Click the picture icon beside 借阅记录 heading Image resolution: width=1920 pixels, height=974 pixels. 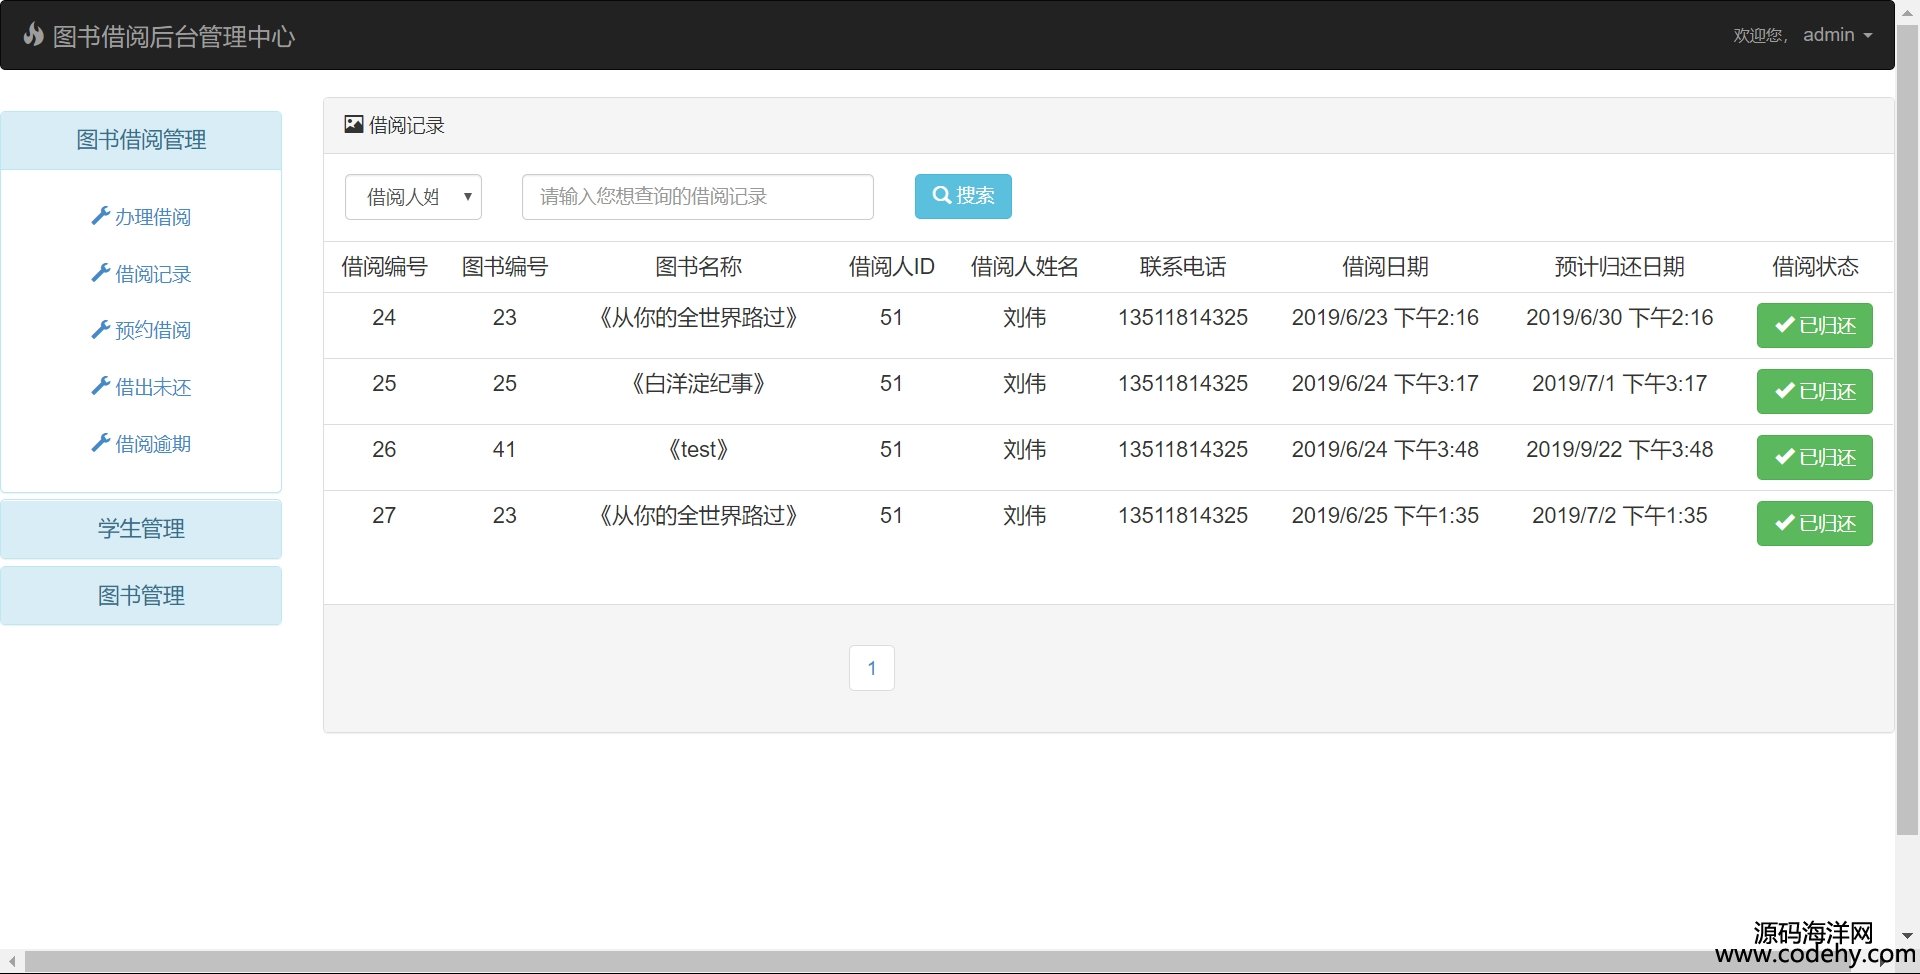(353, 124)
